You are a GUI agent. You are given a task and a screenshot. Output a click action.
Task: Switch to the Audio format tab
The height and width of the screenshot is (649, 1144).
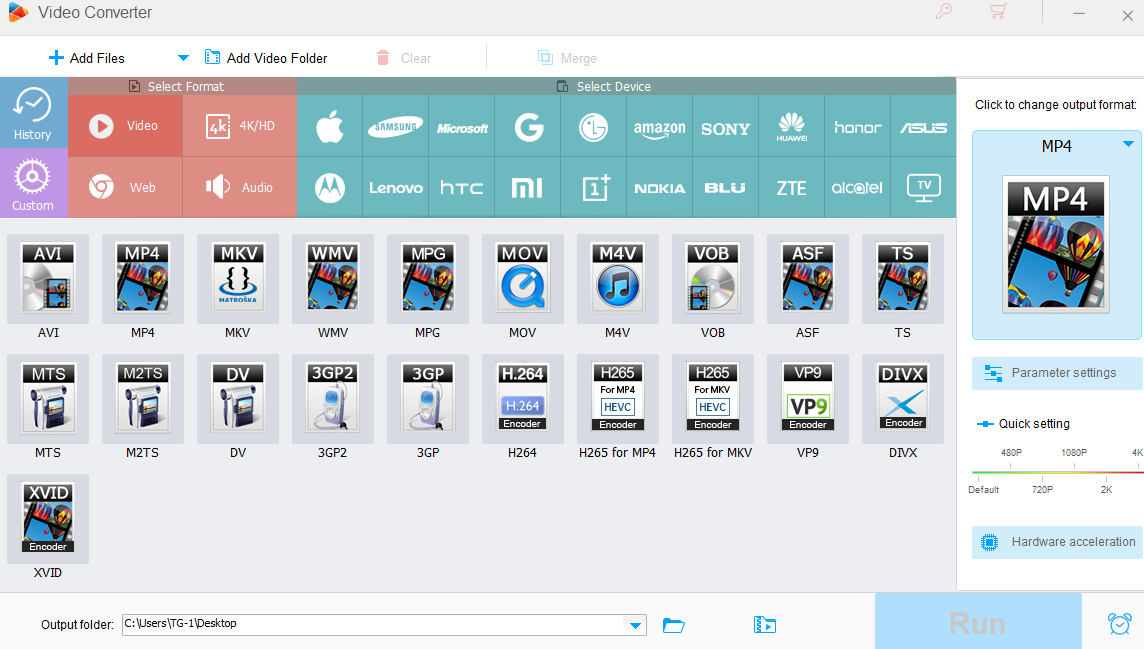pyautogui.click(x=240, y=187)
